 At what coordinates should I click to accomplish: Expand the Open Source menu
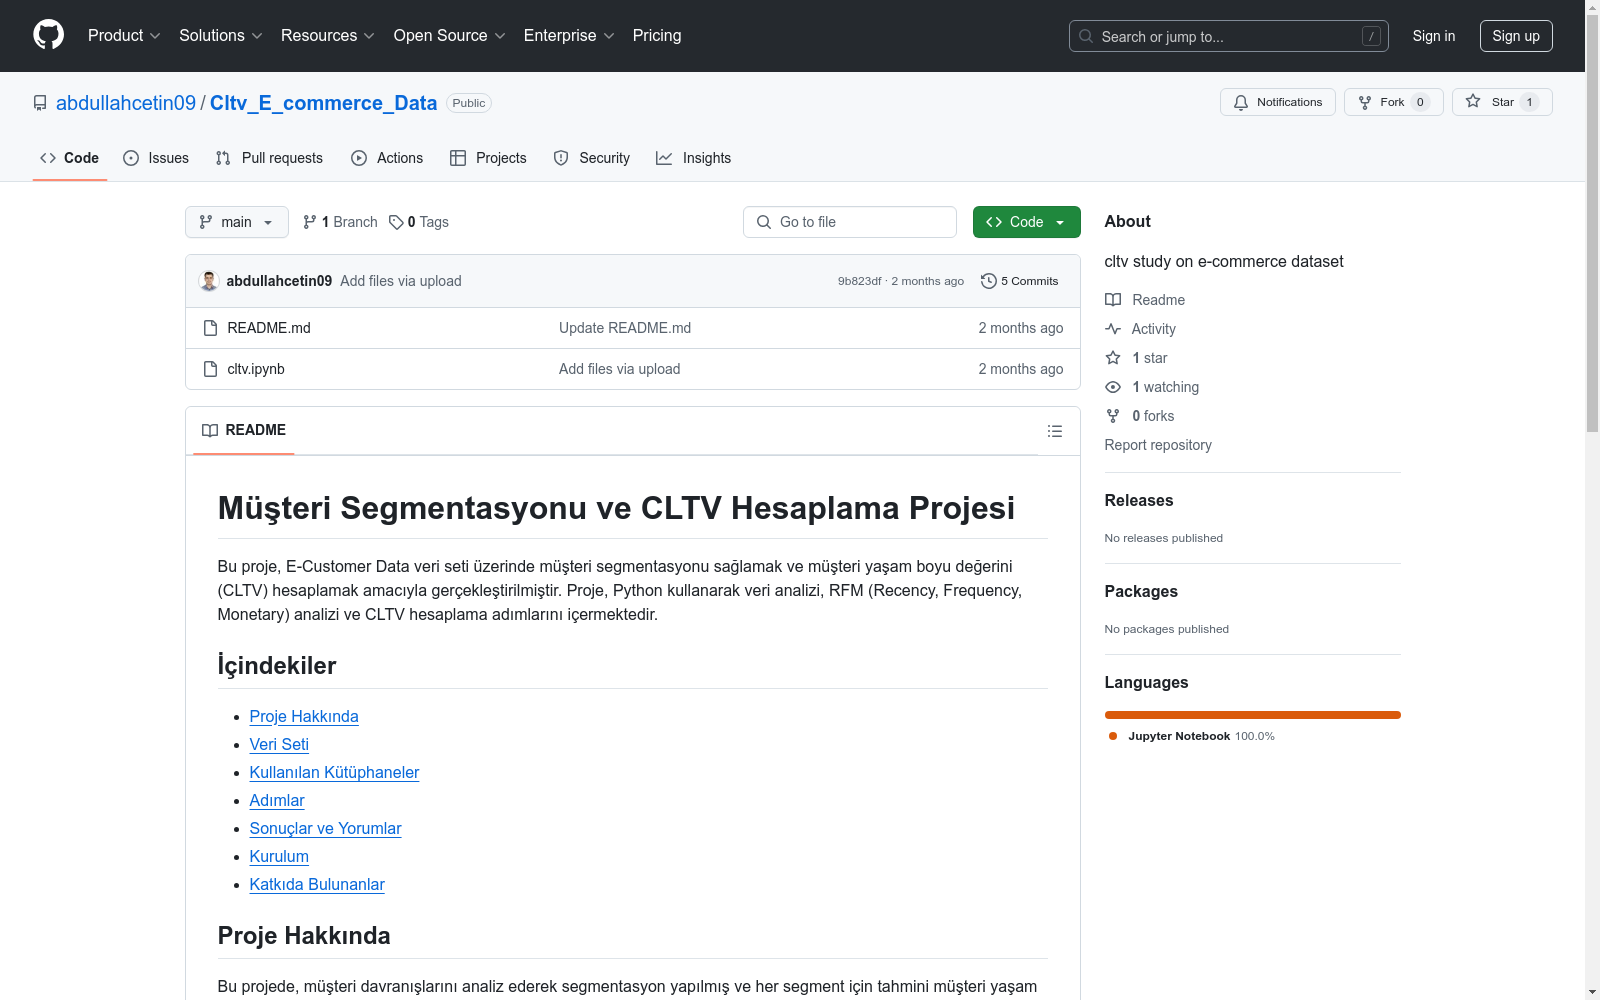(450, 36)
